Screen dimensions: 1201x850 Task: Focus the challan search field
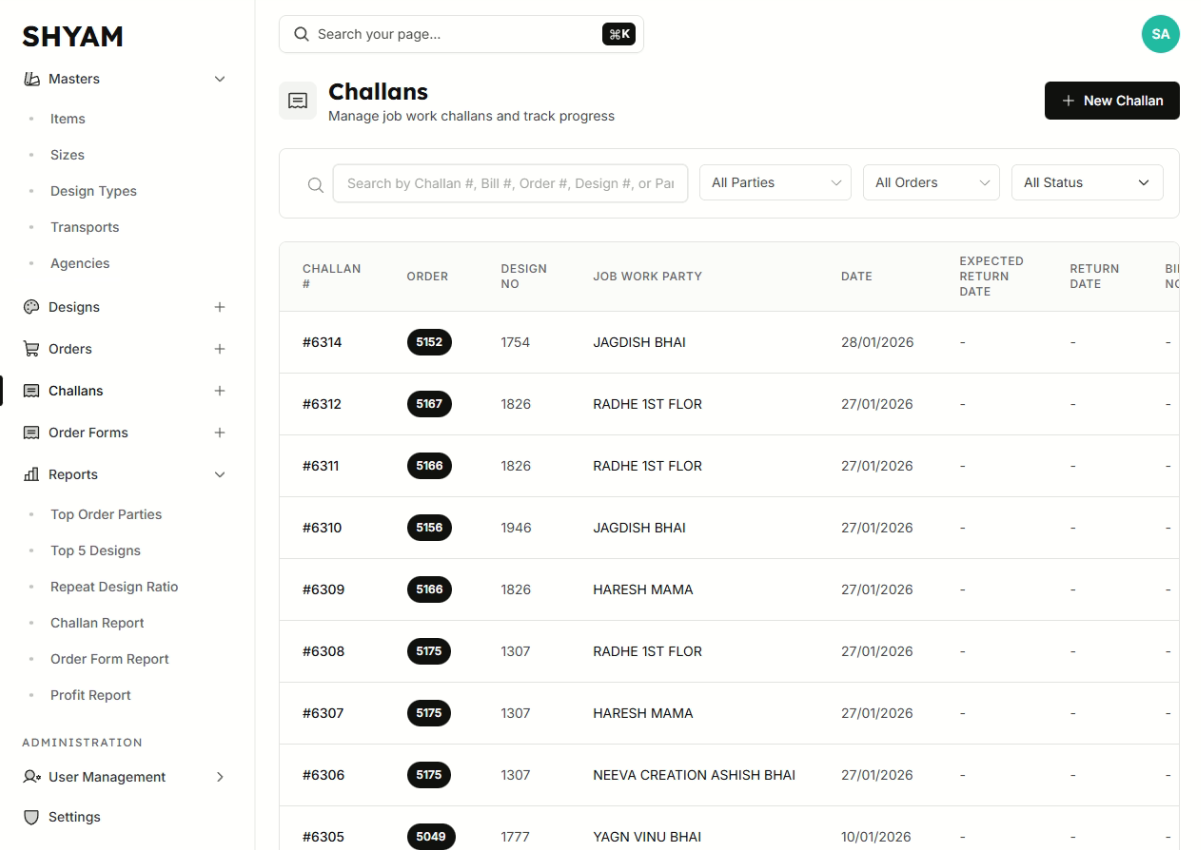(510, 184)
